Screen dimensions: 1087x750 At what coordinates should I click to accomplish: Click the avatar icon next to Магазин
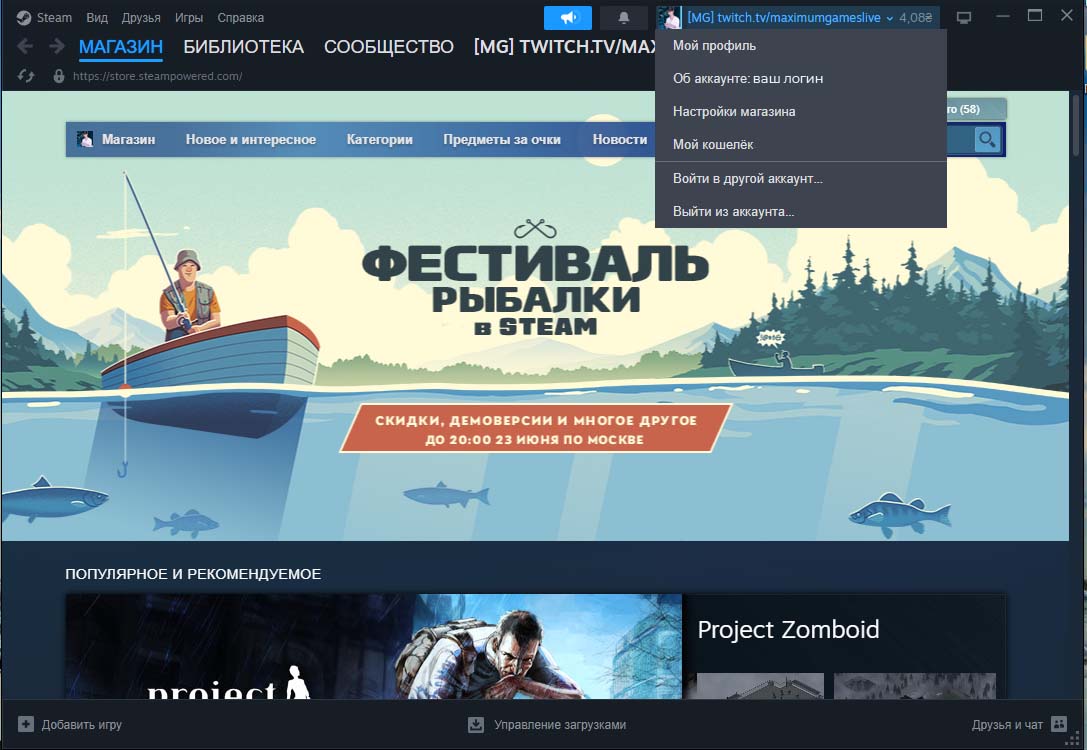tap(85, 139)
